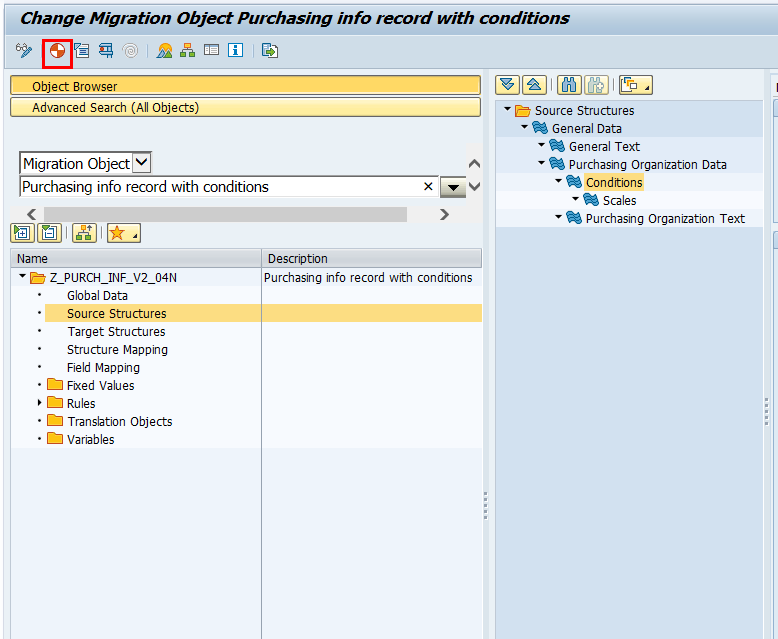Open Advanced Search (All Objects) panel
The width and height of the screenshot is (778, 639).
[245, 107]
